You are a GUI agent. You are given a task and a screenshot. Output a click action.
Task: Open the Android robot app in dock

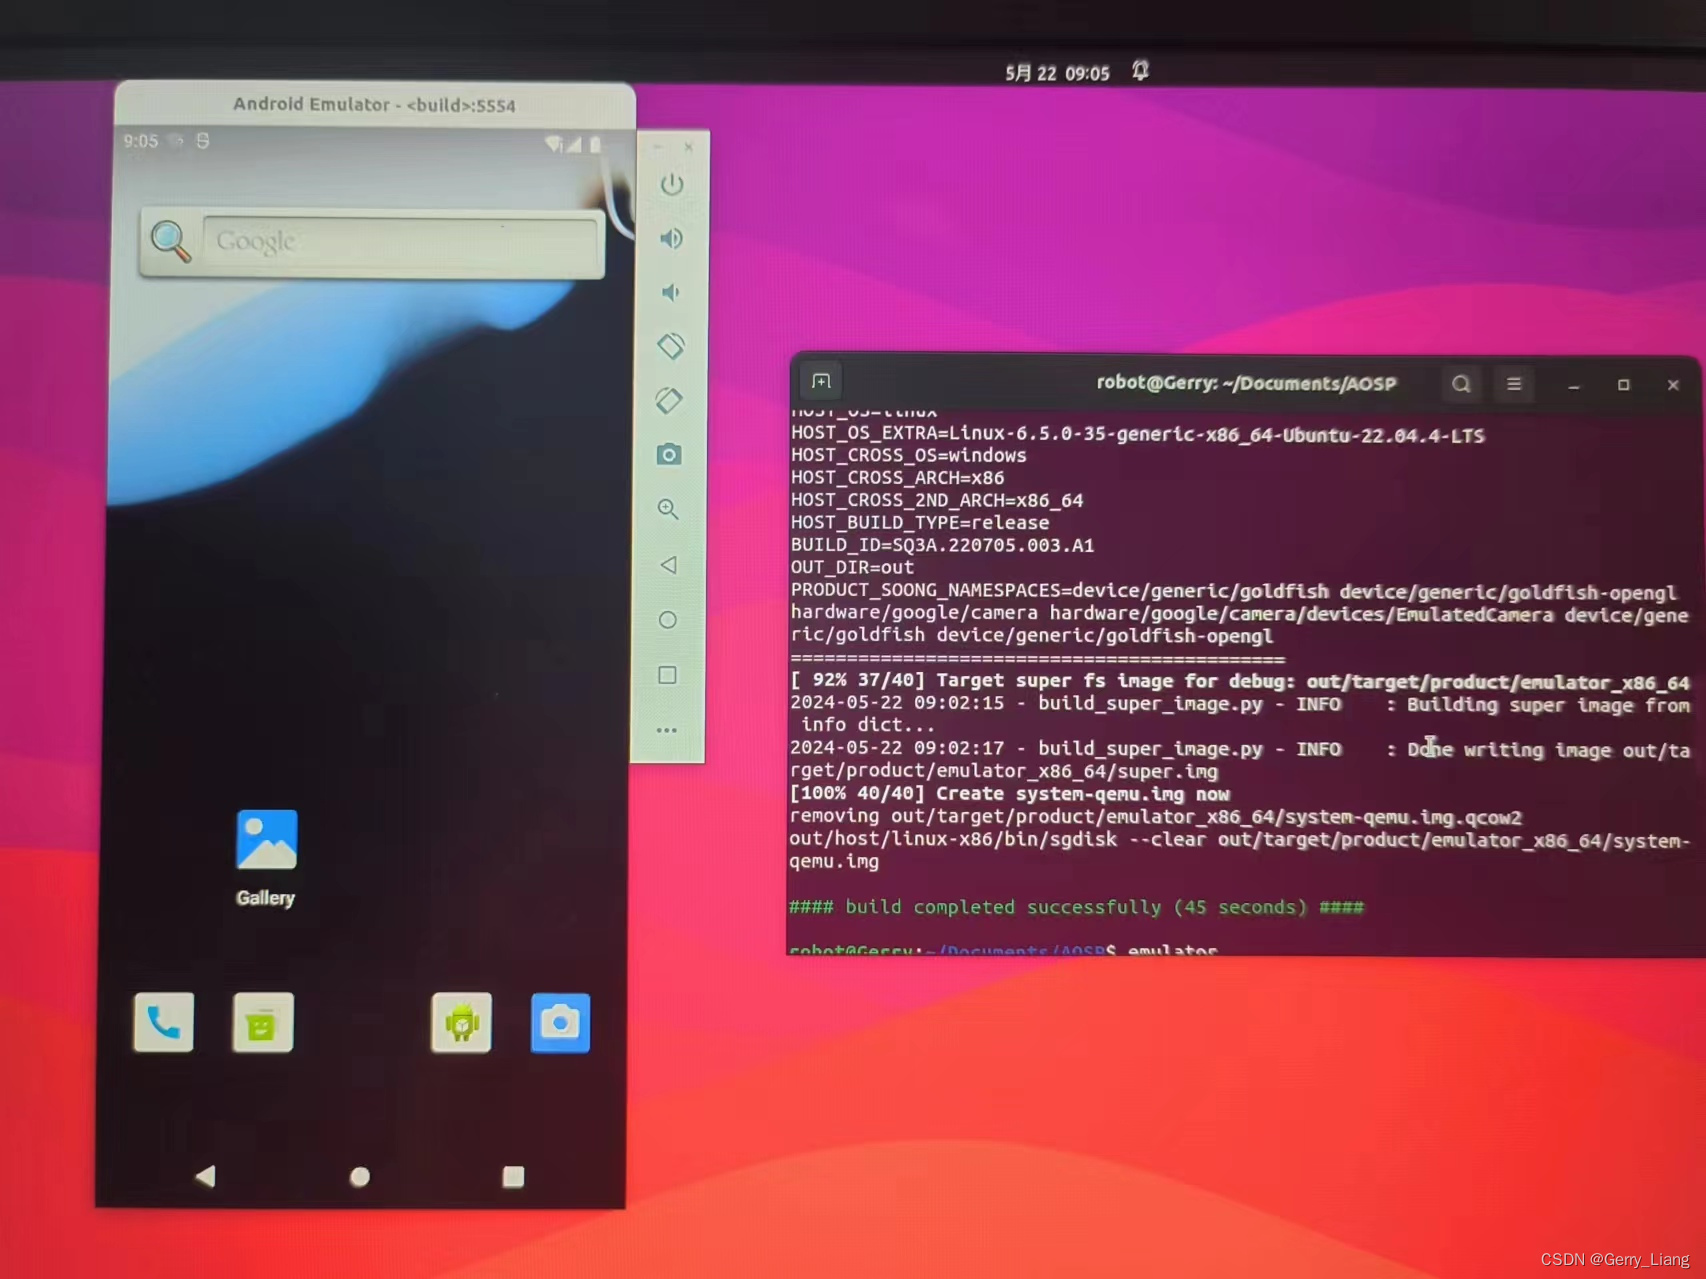[461, 1022]
